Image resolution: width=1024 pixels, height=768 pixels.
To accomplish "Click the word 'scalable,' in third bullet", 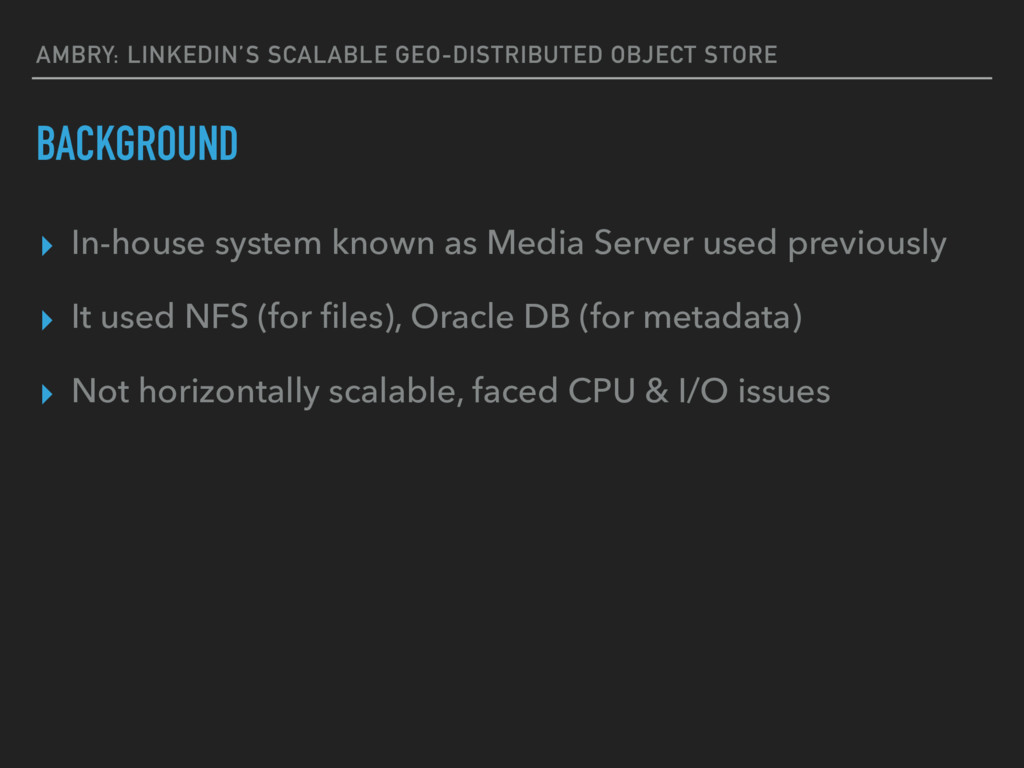I will coord(396,391).
